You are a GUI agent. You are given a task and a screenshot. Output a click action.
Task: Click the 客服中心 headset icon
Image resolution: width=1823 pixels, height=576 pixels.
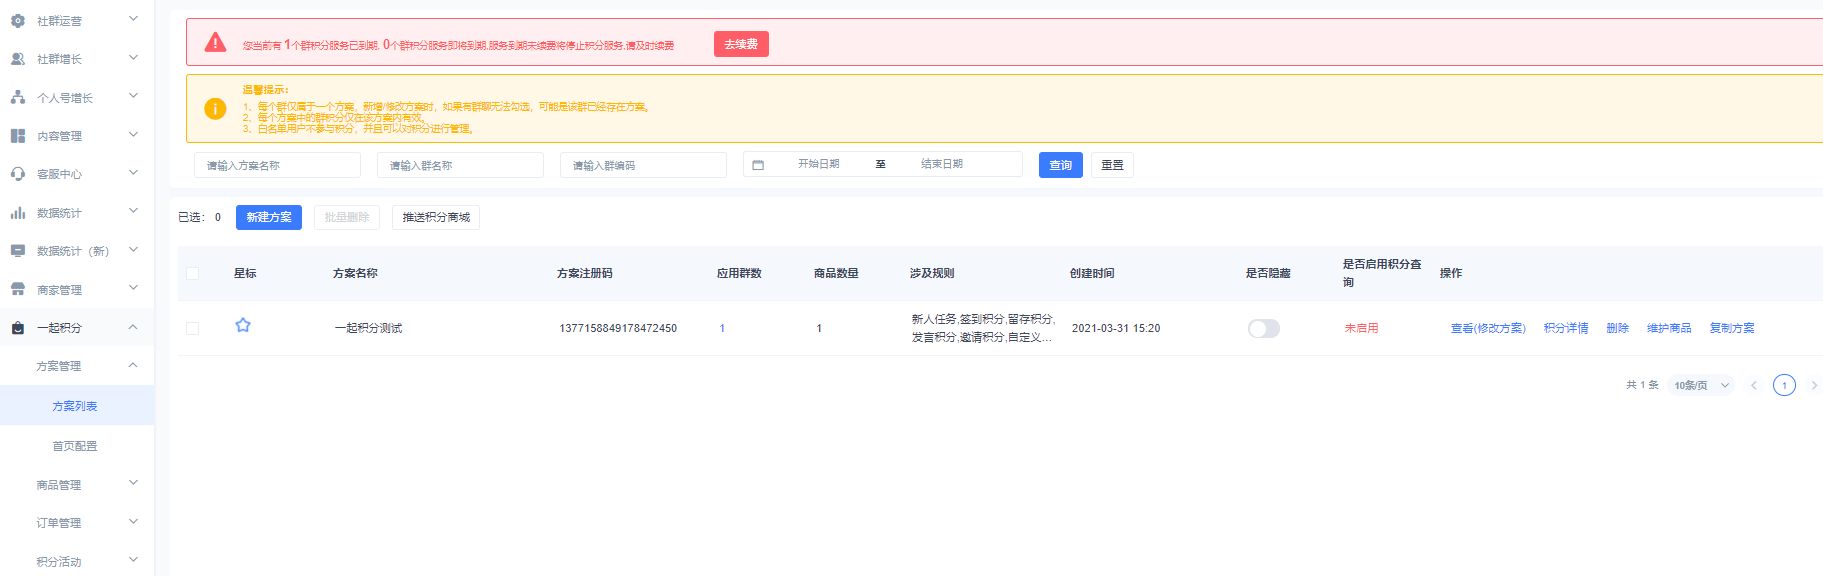point(18,174)
